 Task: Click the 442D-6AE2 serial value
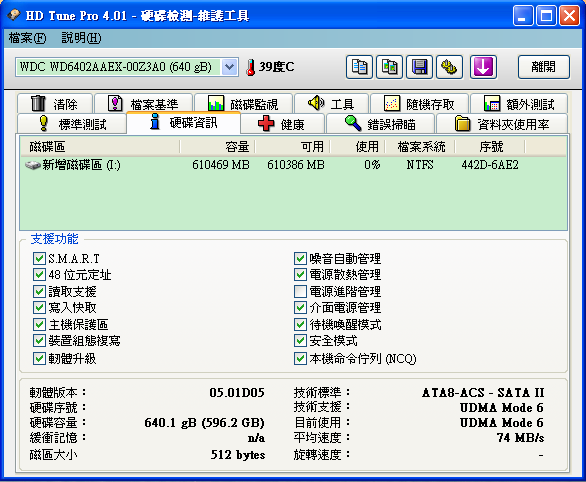[x=490, y=165]
